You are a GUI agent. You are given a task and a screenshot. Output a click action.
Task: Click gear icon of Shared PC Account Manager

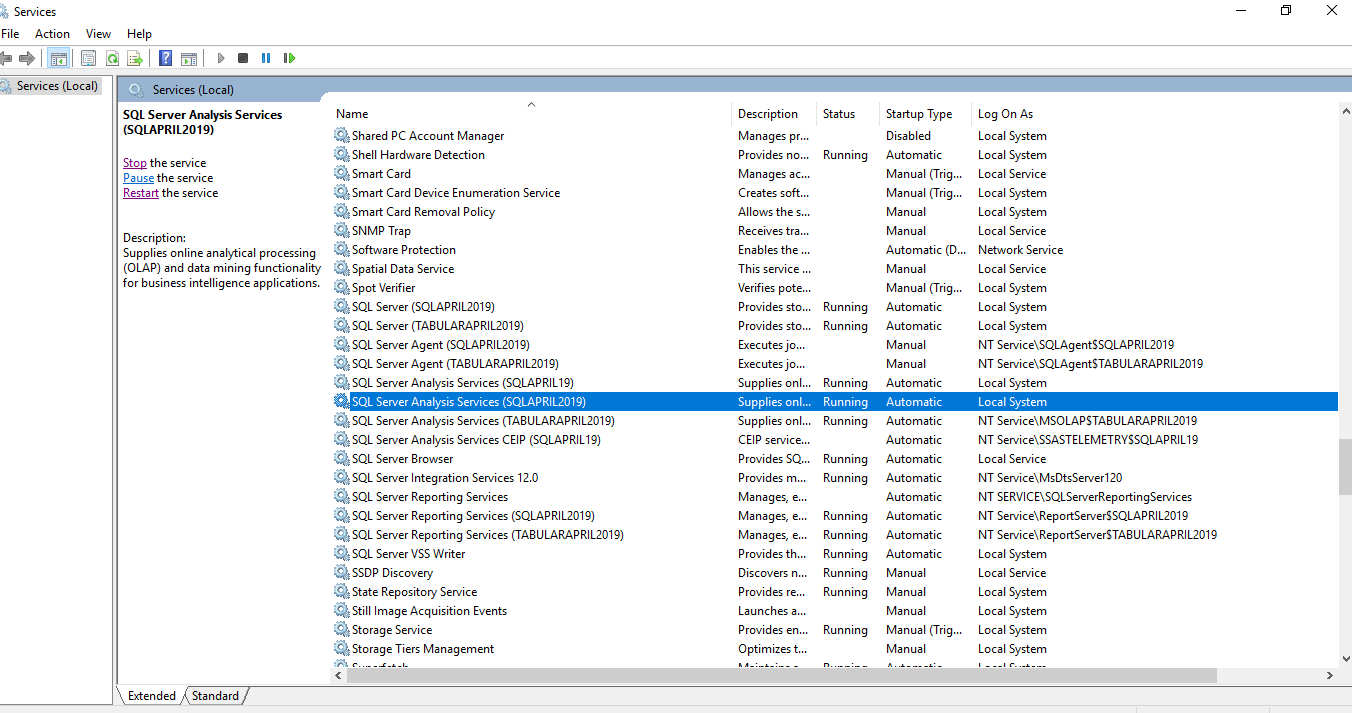point(342,136)
